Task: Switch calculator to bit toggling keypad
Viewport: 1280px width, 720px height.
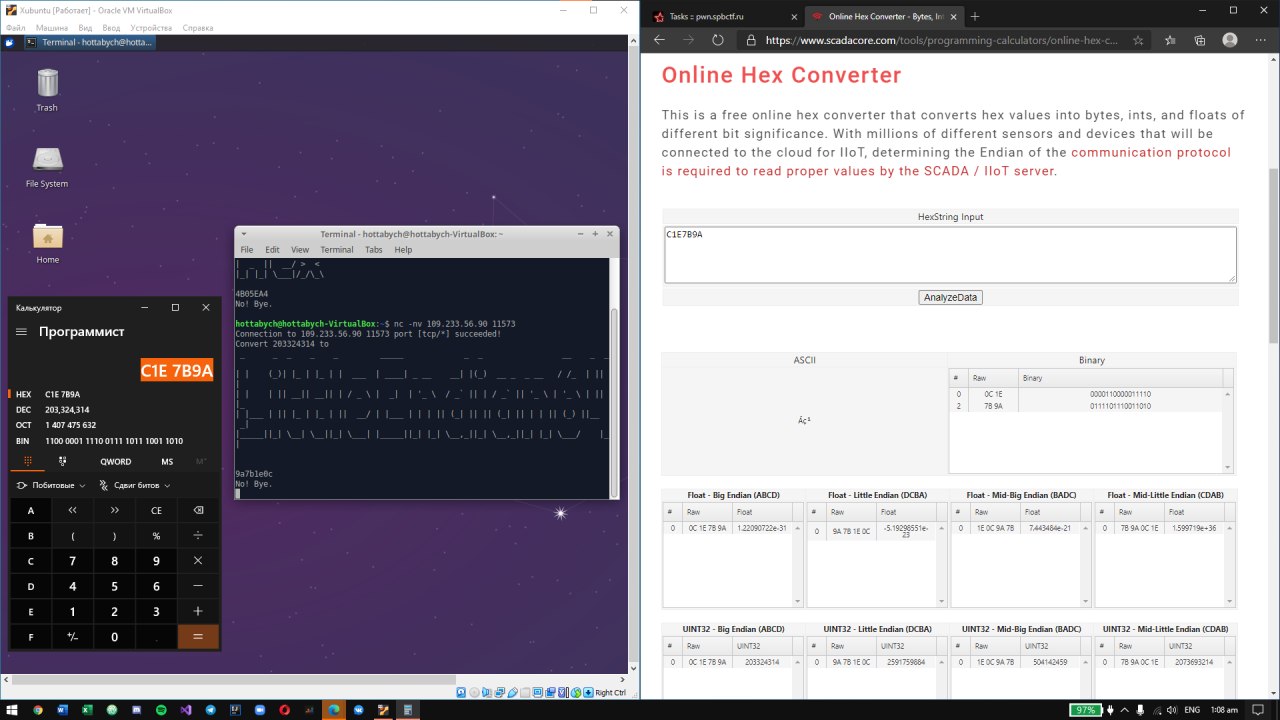Action: pyautogui.click(x=63, y=461)
